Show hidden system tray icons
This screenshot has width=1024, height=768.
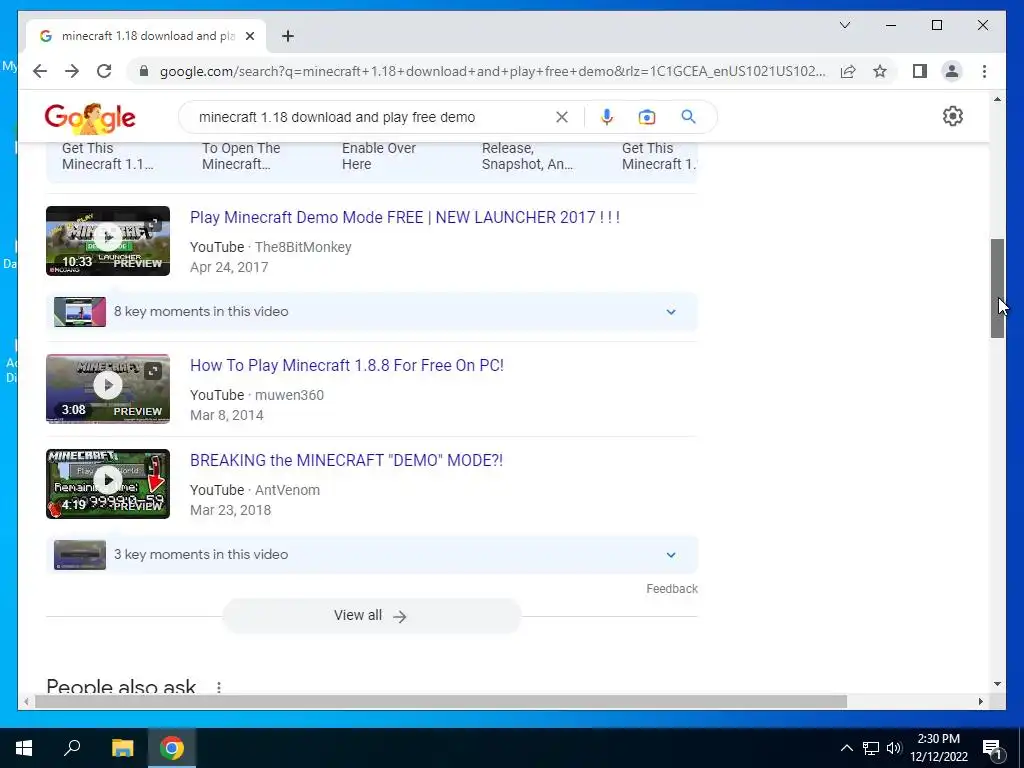(846, 748)
